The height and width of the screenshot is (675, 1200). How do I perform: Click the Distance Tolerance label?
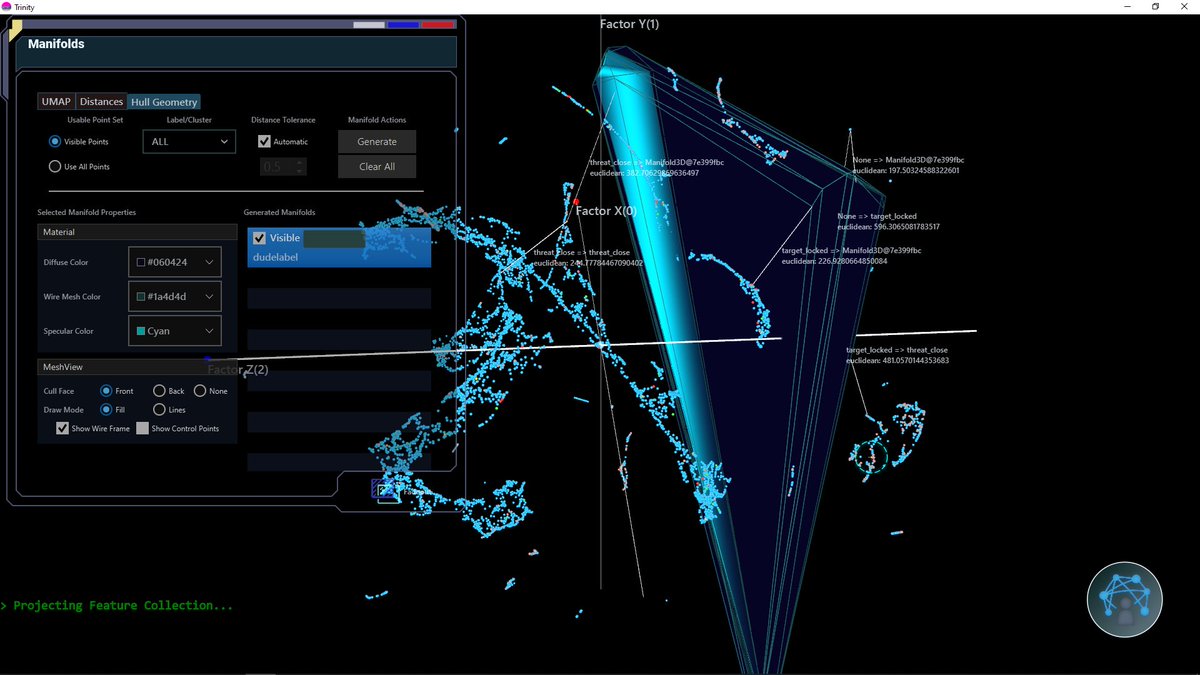point(283,120)
